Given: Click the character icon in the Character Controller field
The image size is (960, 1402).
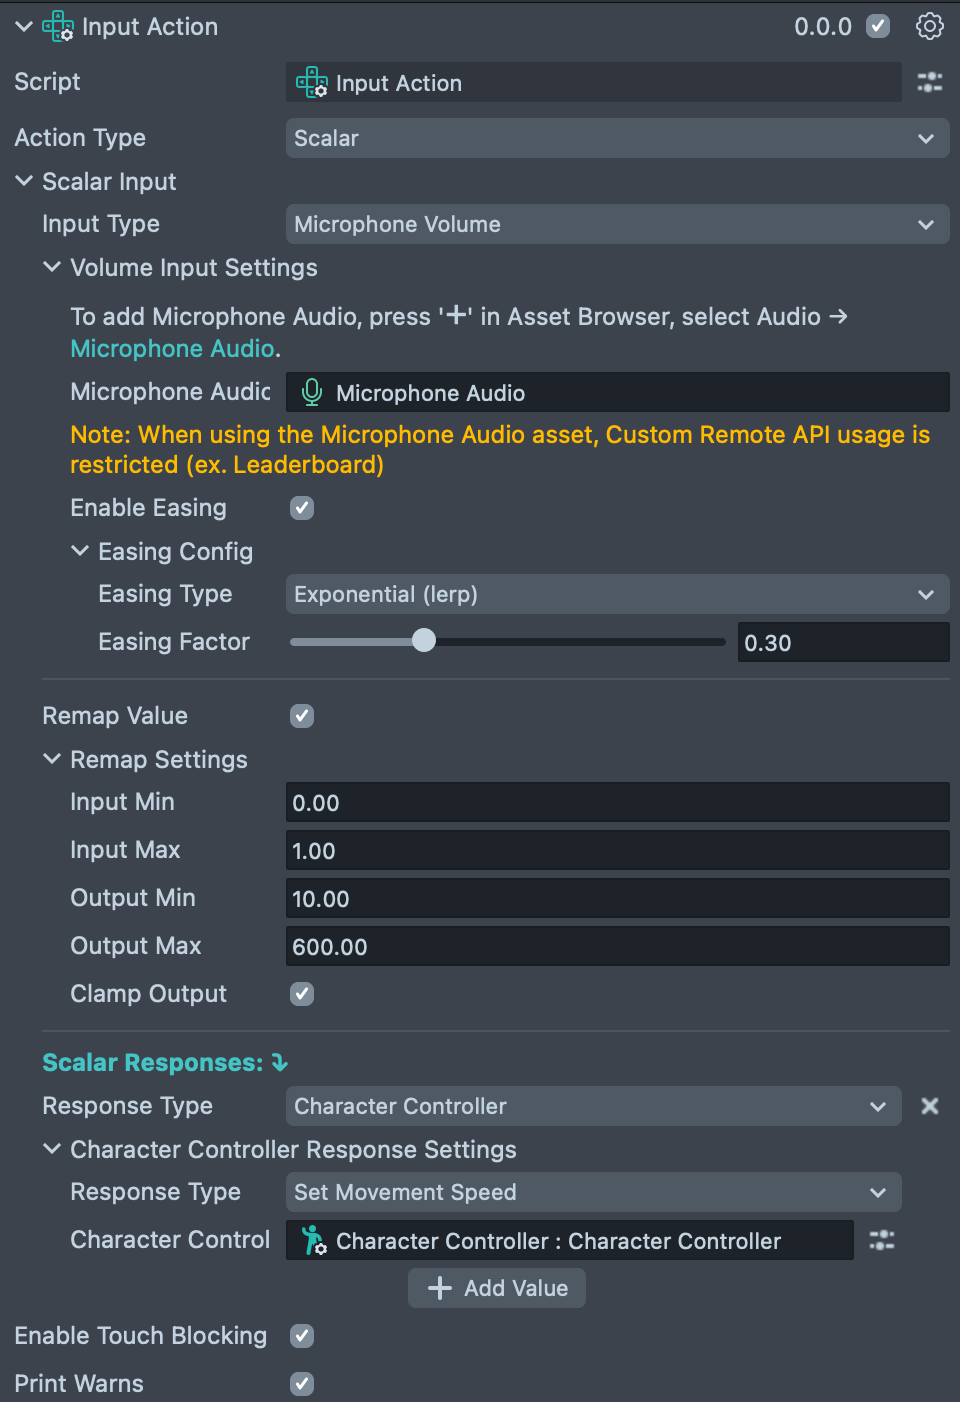Looking at the screenshot, I should [313, 1240].
